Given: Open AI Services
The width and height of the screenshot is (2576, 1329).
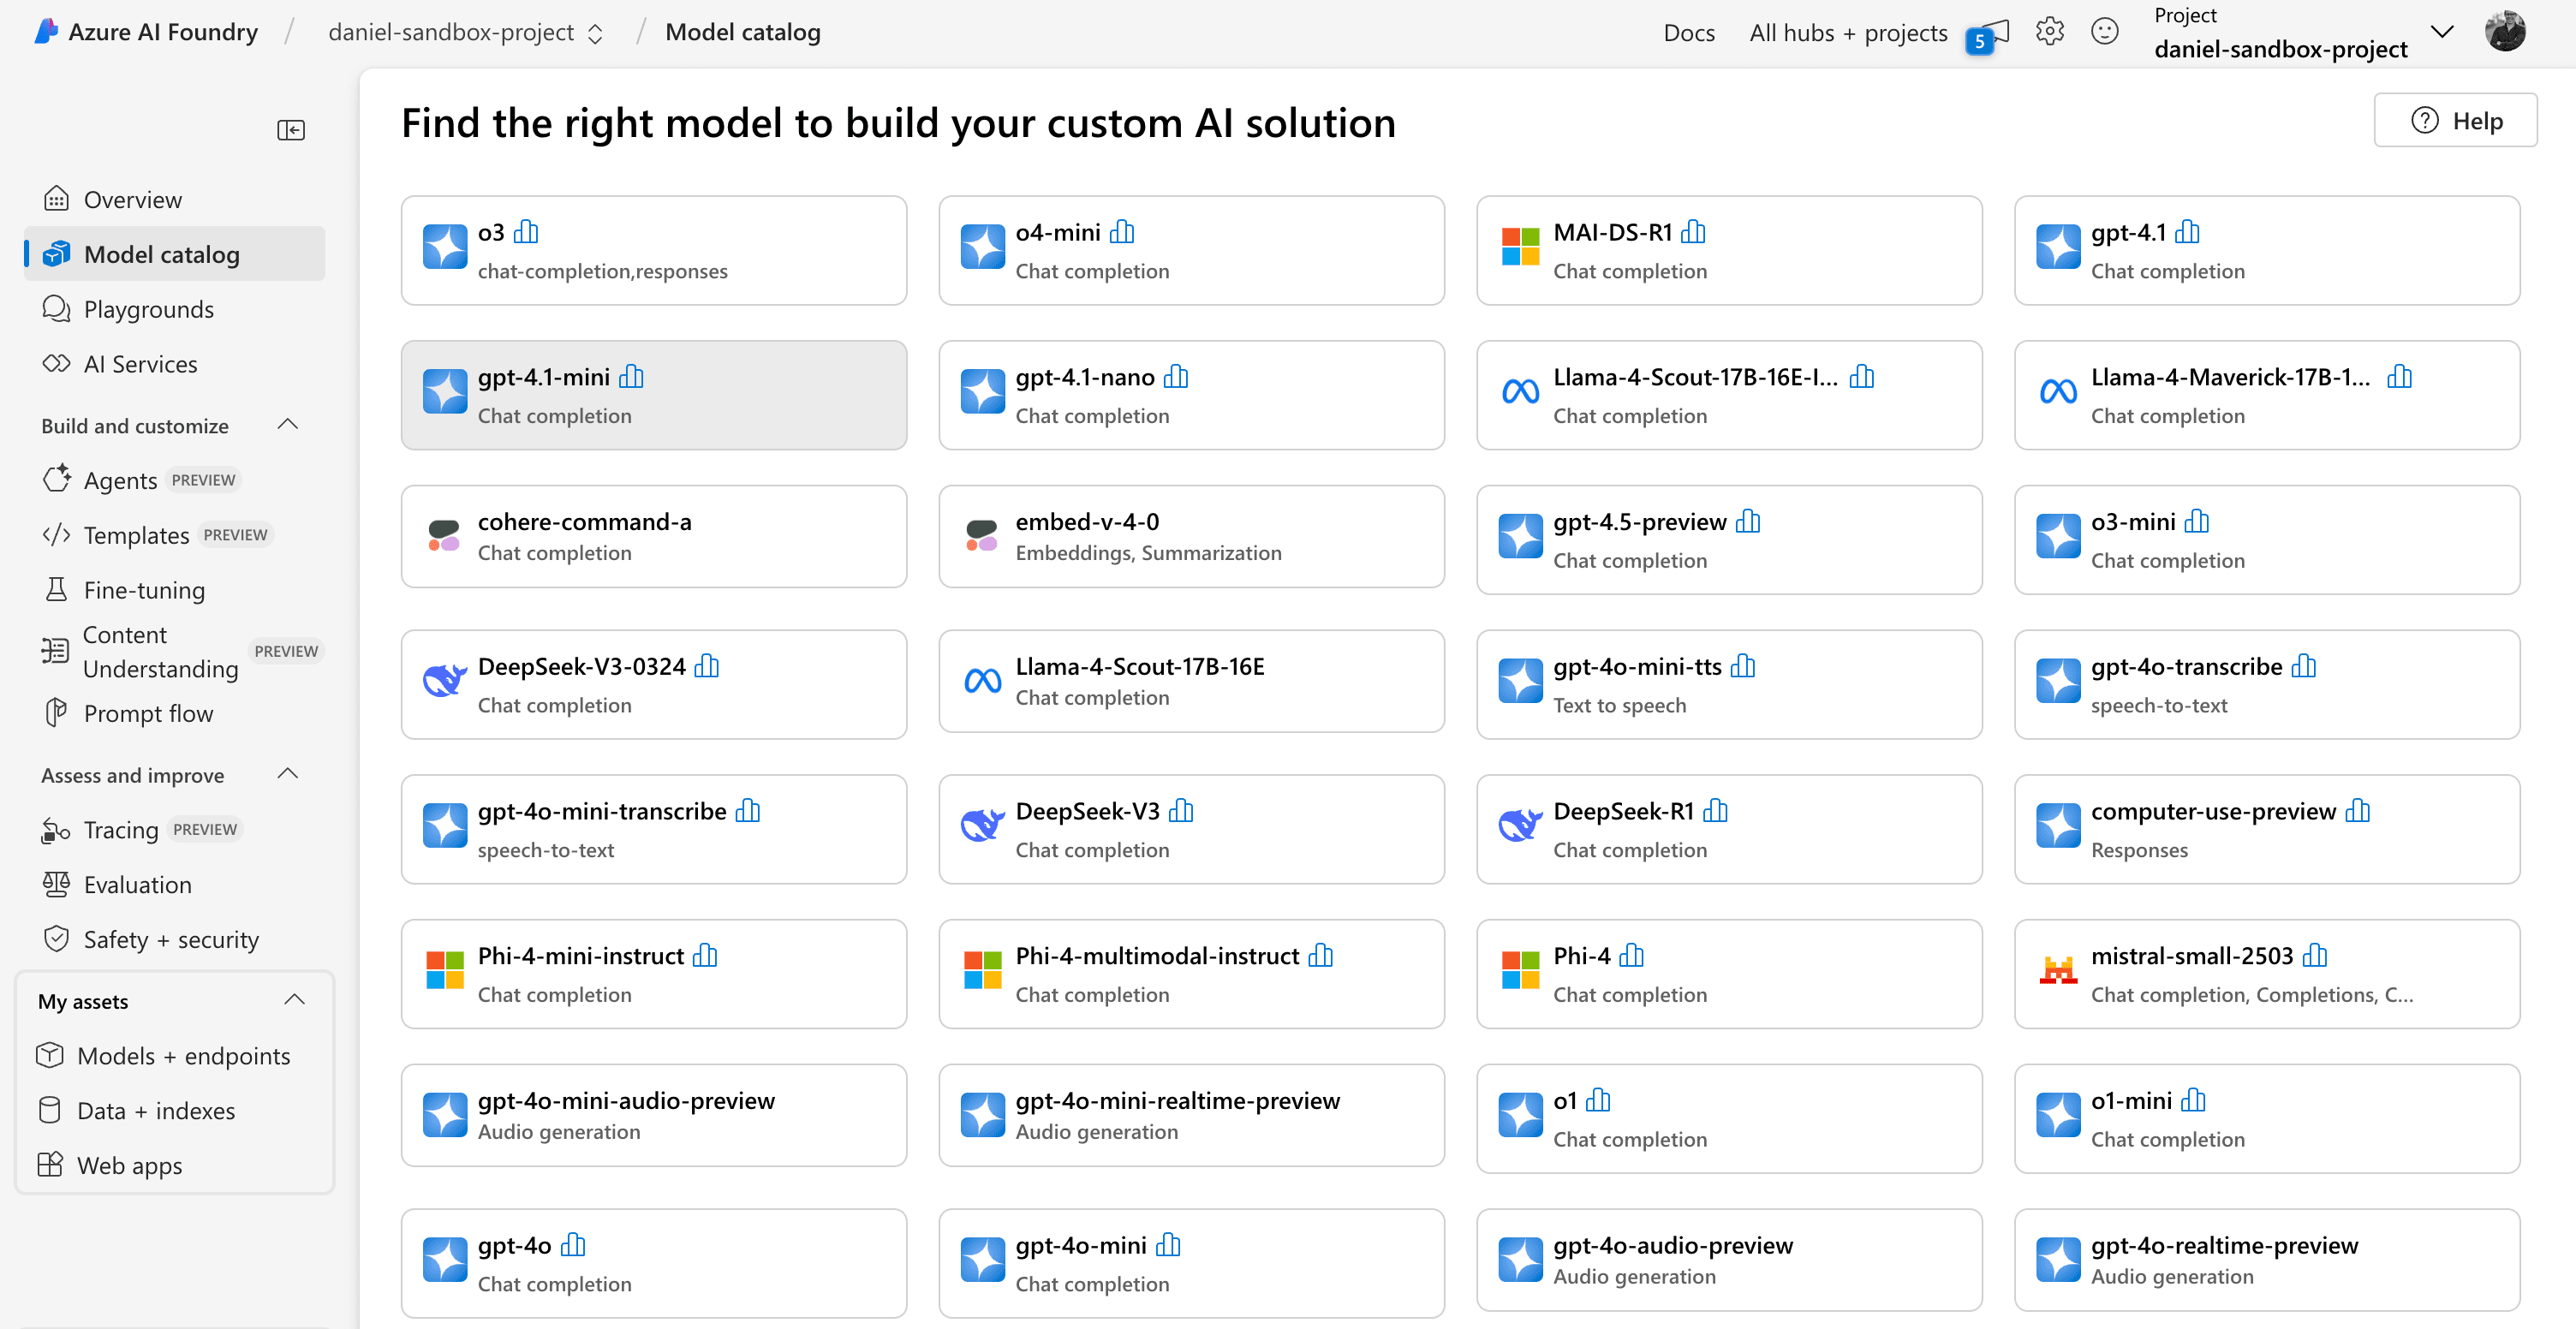Looking at the screenshot, I should click(x=174, y=364).
